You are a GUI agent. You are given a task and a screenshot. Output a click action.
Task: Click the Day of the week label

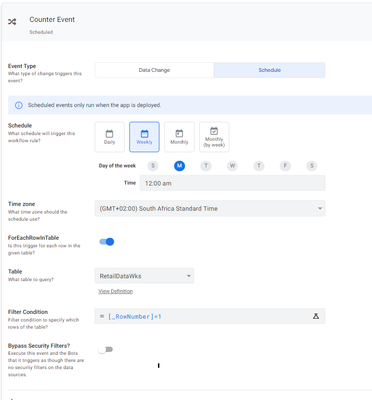click(x=117, y=166)
